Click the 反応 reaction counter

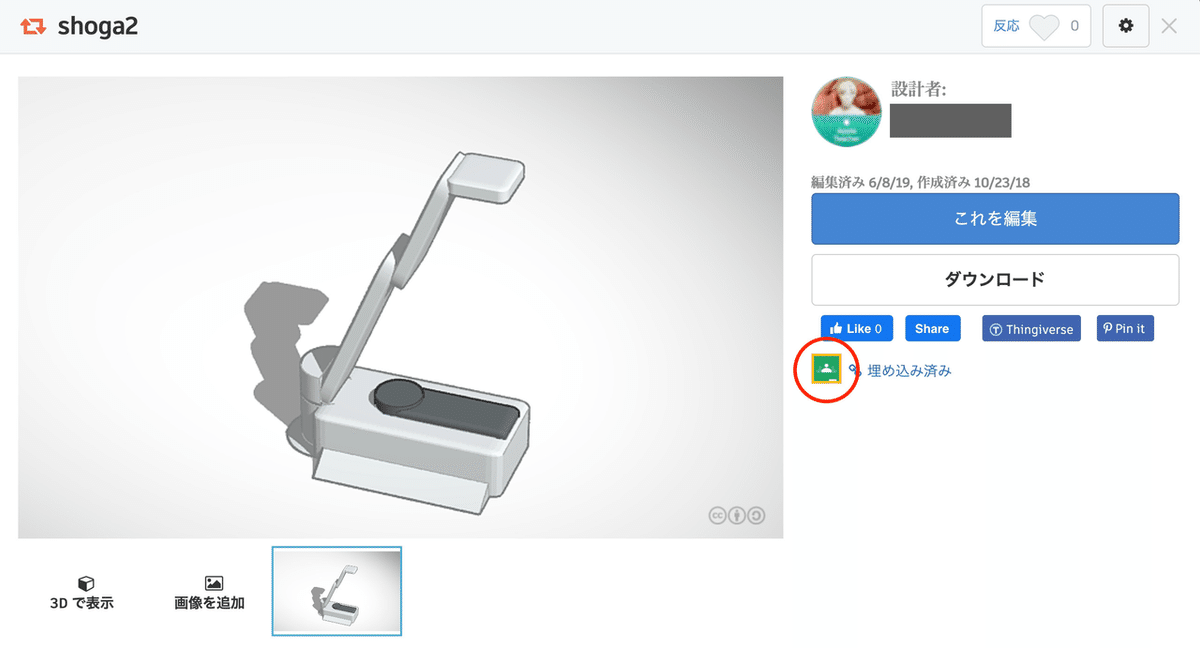(x=1037, y=26)
